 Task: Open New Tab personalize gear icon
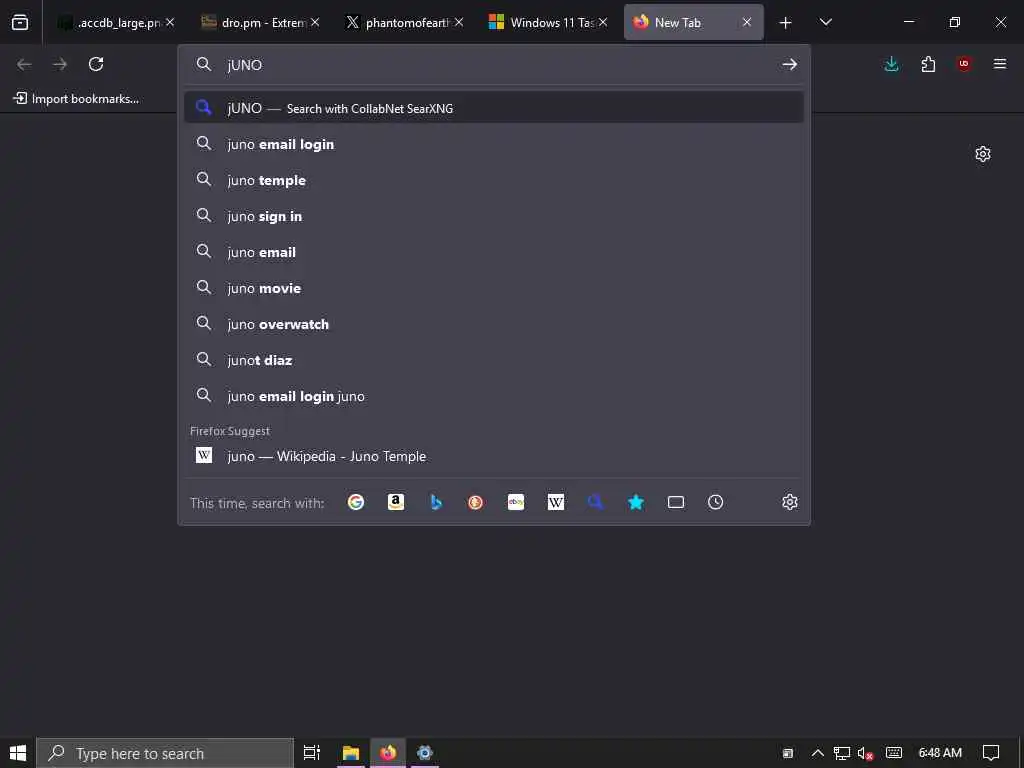coord(982,154)
